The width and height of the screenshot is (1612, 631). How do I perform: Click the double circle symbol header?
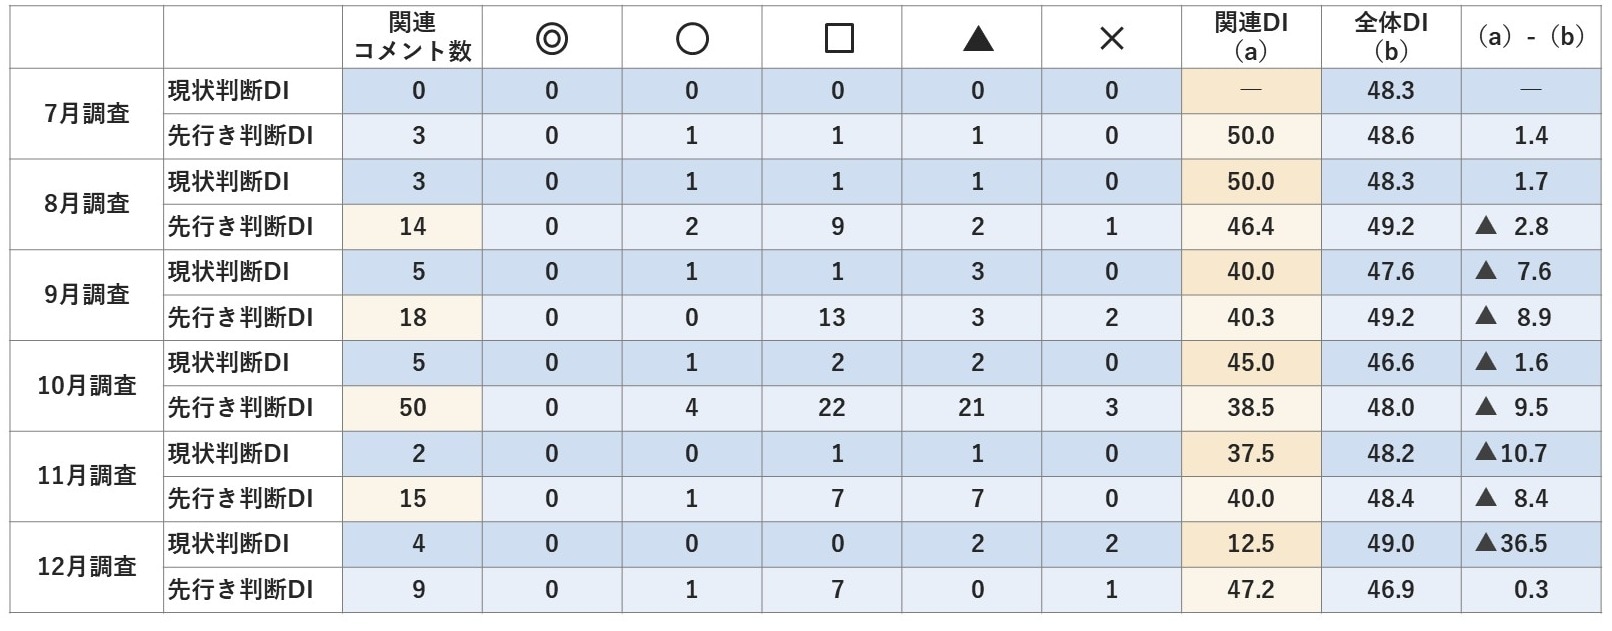(x=552, y=39)
